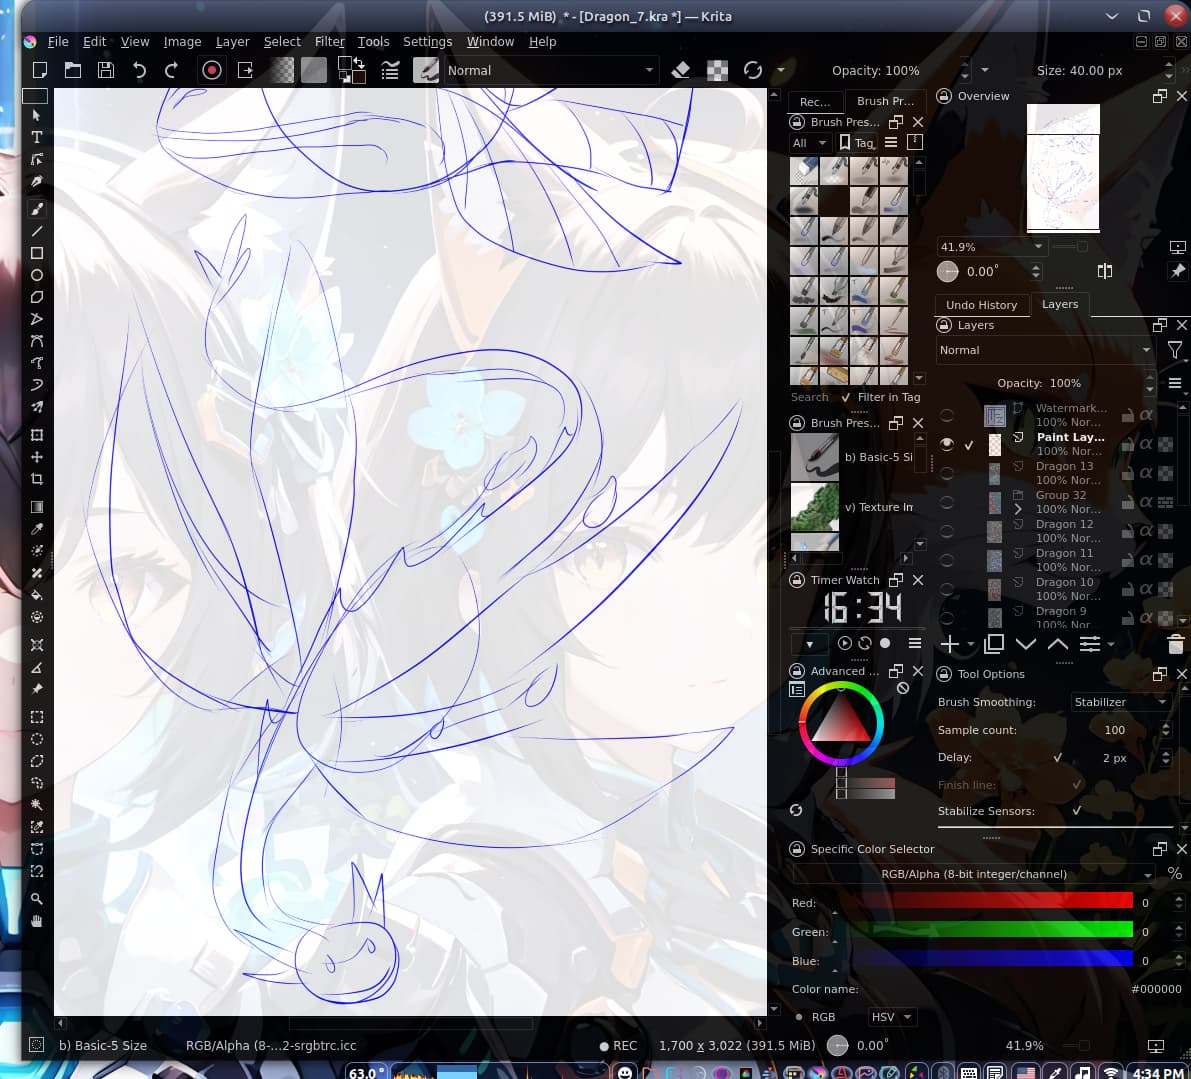Undo the last action
The image size is (1191, 1079).
[139, 71]
